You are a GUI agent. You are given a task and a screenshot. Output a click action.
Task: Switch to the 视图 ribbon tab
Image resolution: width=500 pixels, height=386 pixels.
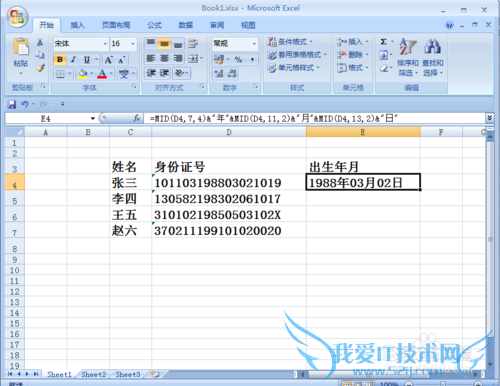pyautogui.click(x=248, y=25)
